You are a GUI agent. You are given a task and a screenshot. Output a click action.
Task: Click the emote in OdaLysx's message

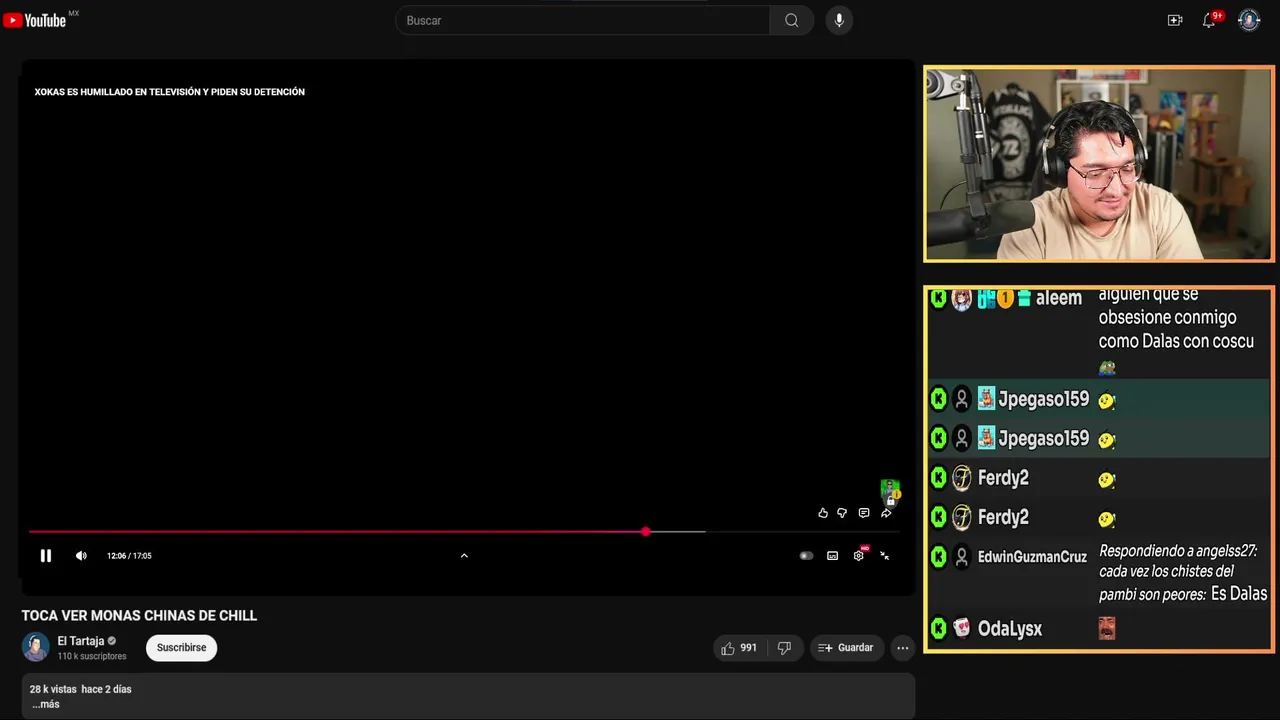coord(1107,628)
